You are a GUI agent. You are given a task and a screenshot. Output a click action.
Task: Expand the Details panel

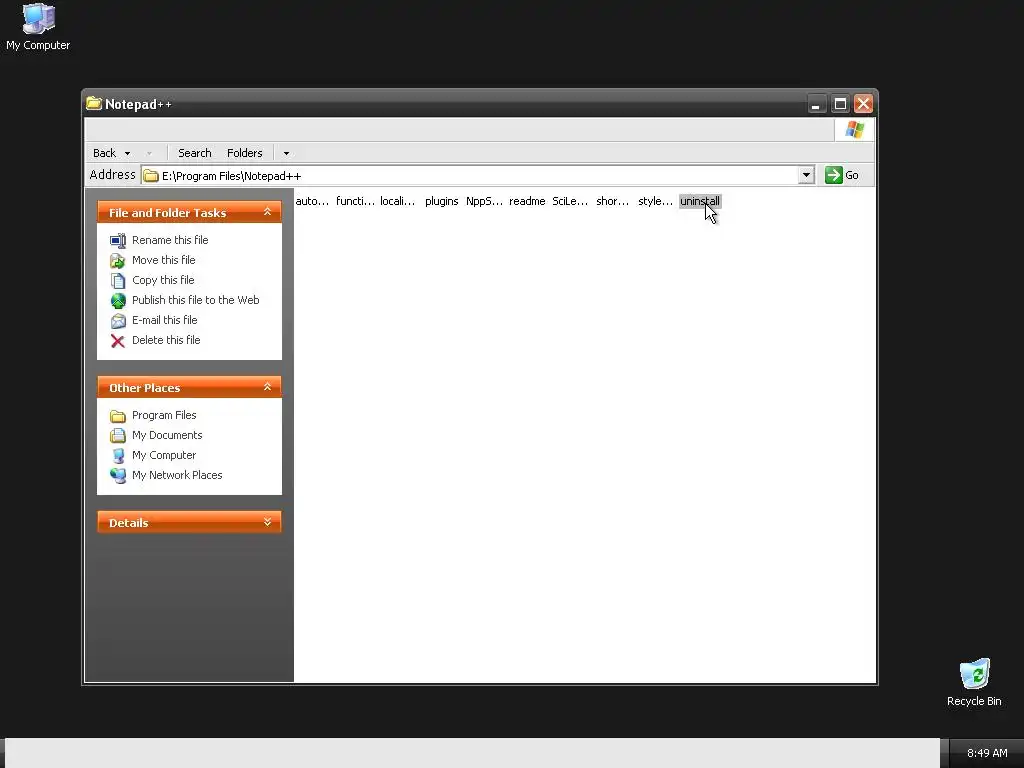267,522
